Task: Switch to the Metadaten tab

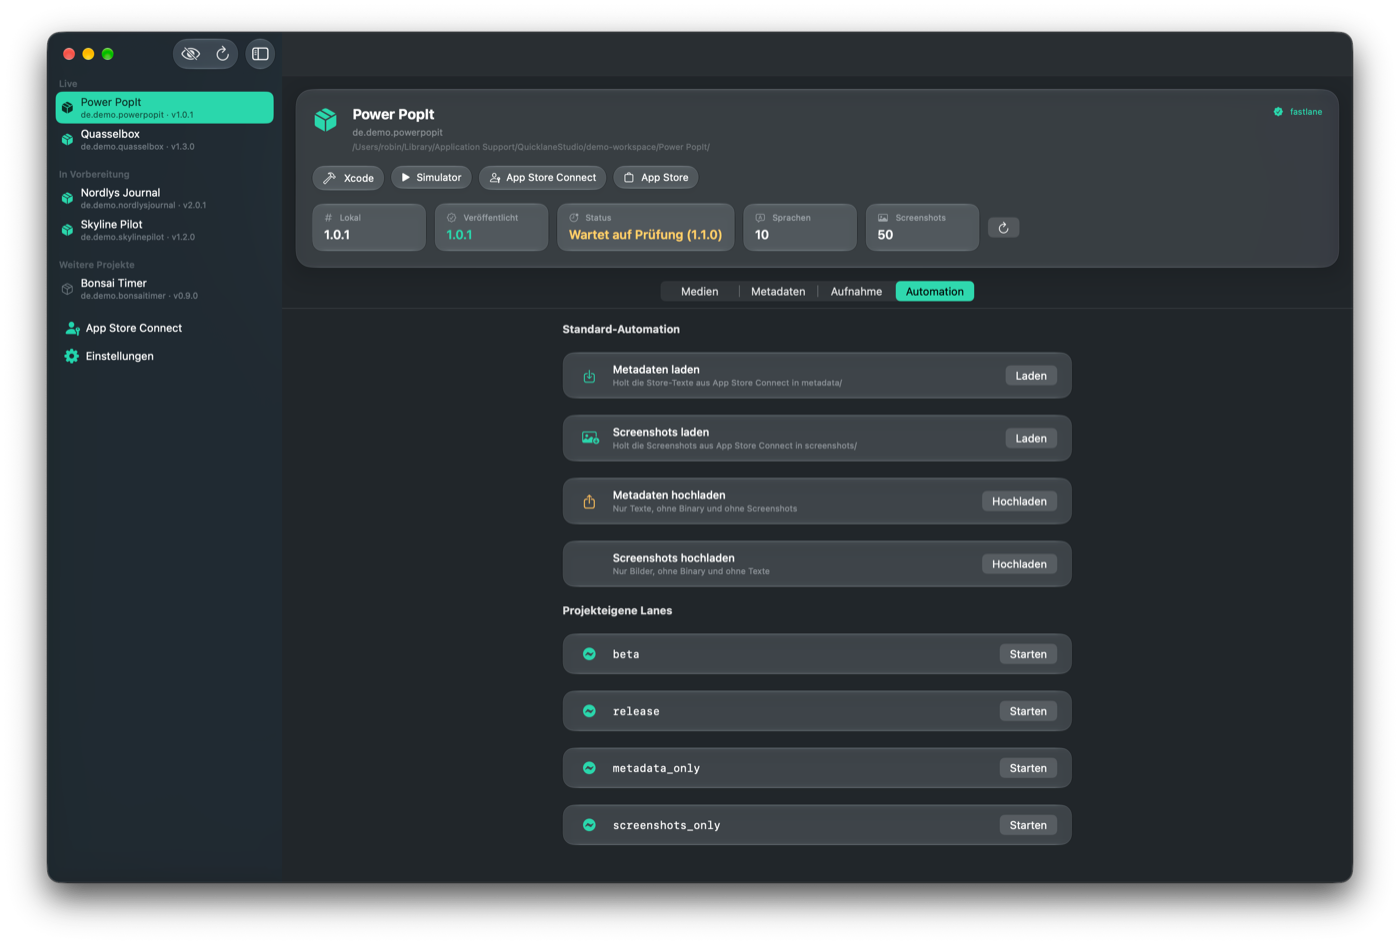Action: [778, 292]
